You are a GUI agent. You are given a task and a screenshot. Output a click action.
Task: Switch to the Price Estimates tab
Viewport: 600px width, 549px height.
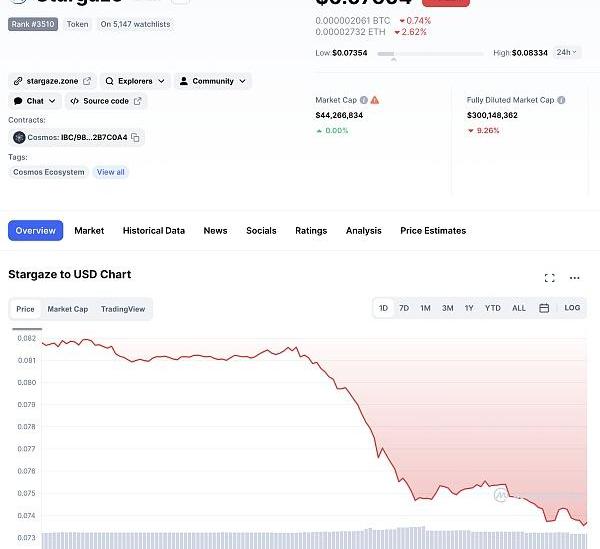pos(433,231)
